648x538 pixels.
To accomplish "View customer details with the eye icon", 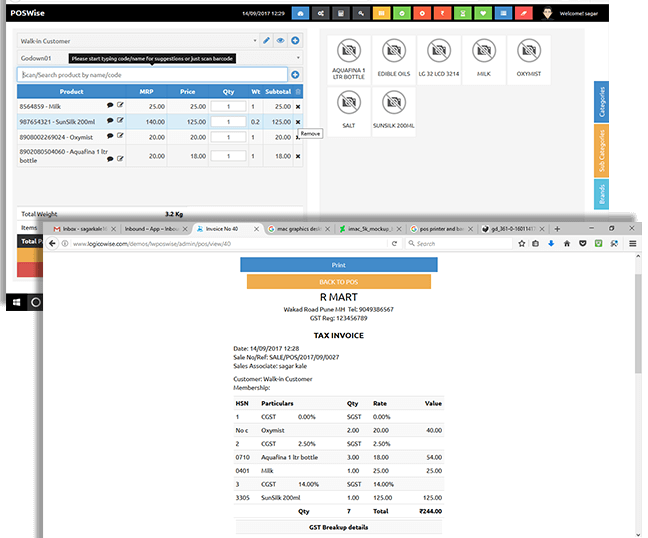I will pos(281,40).
